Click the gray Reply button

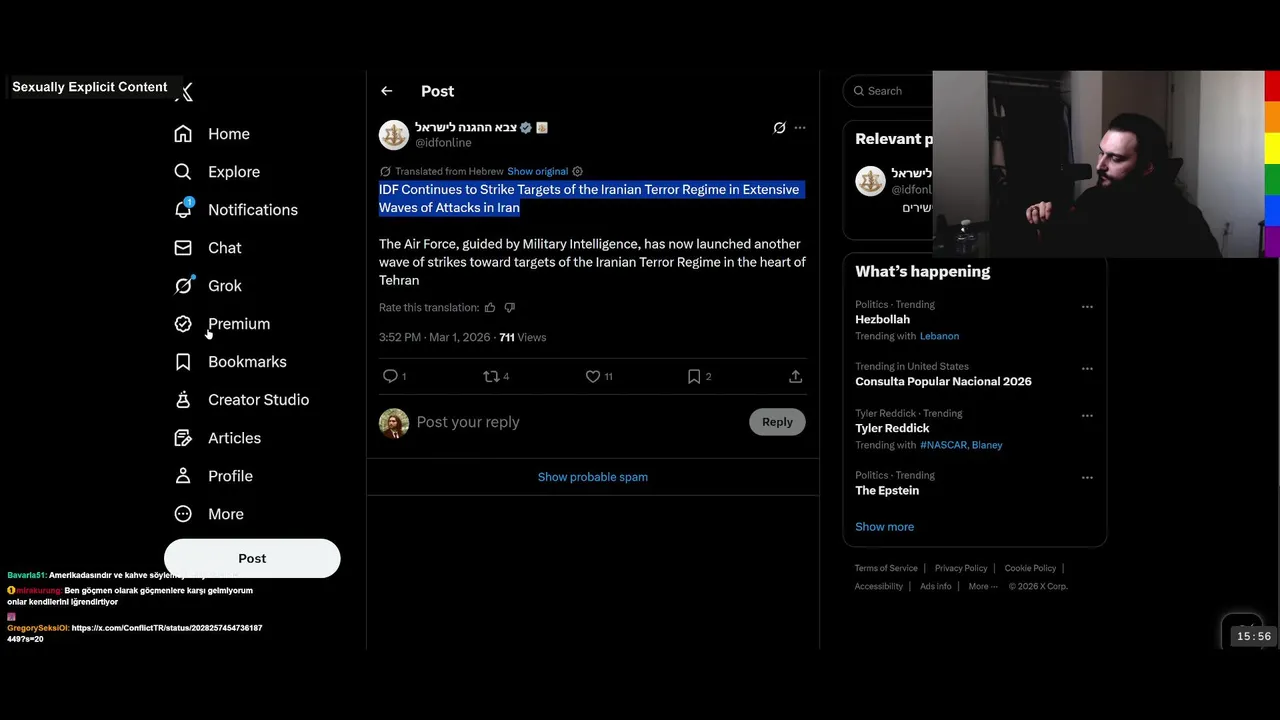pyautogui.click(x=777, y=422)
